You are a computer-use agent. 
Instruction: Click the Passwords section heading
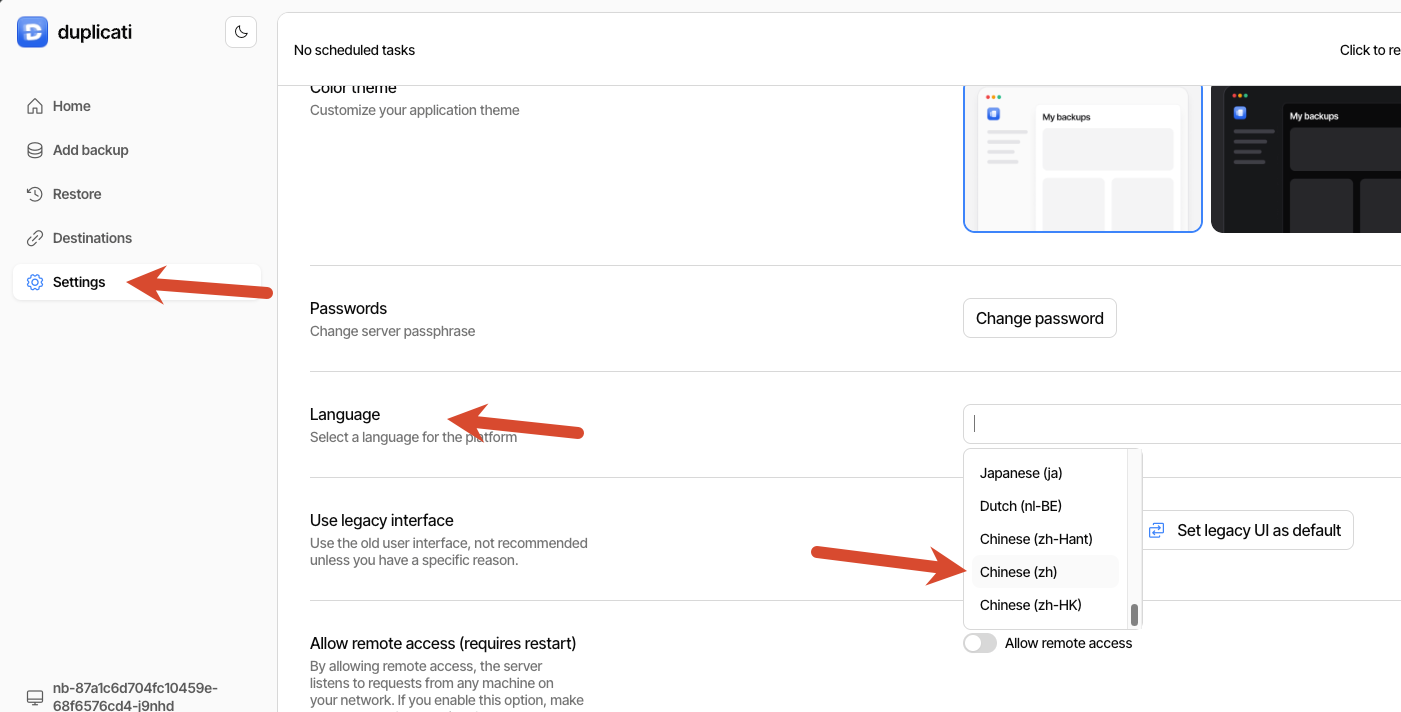coord(348,308)
